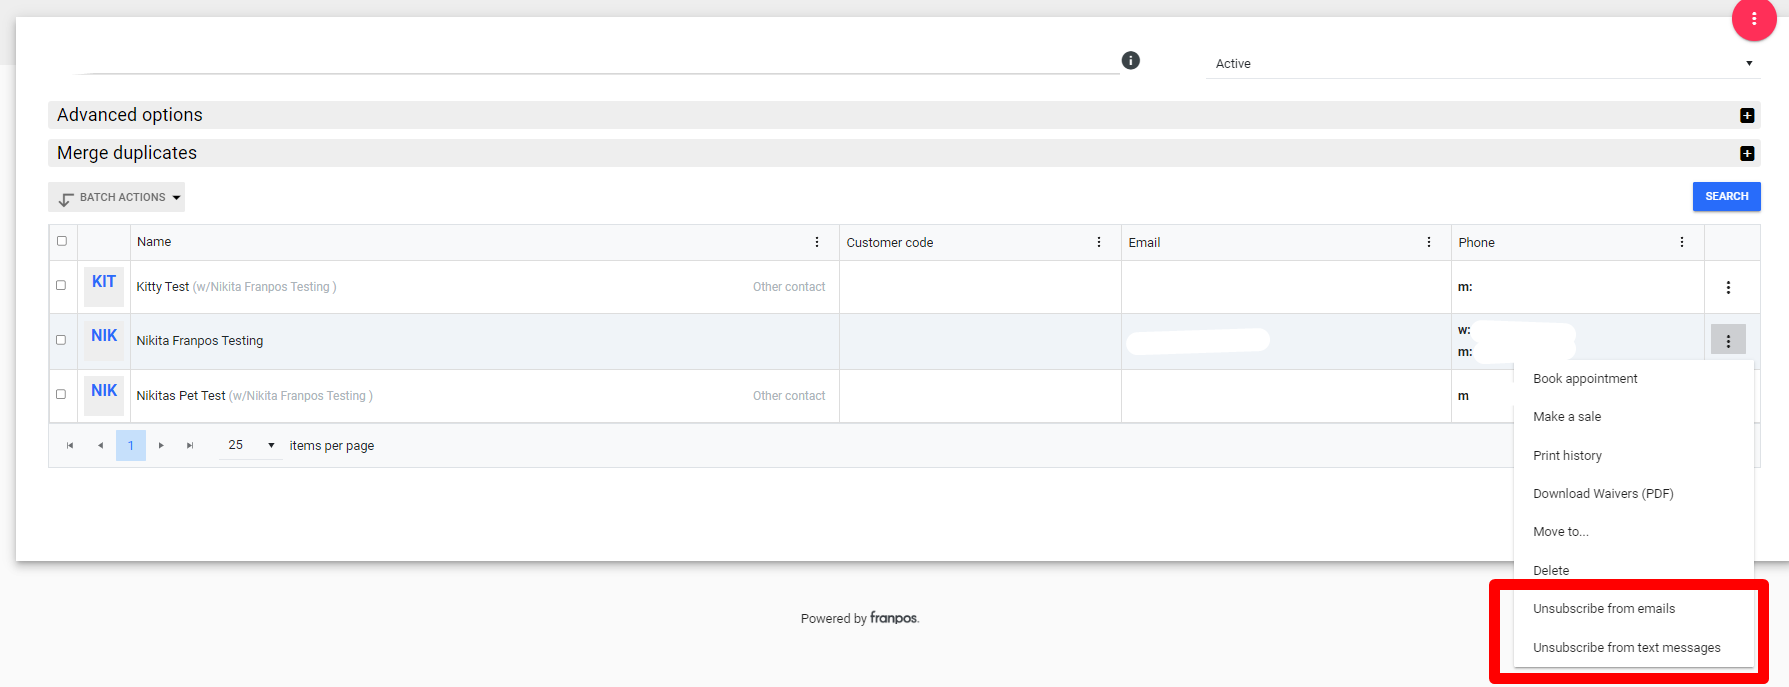Choose Delete from context menu
Viewport: 1789px width, 687px height.
point(1634,571)
